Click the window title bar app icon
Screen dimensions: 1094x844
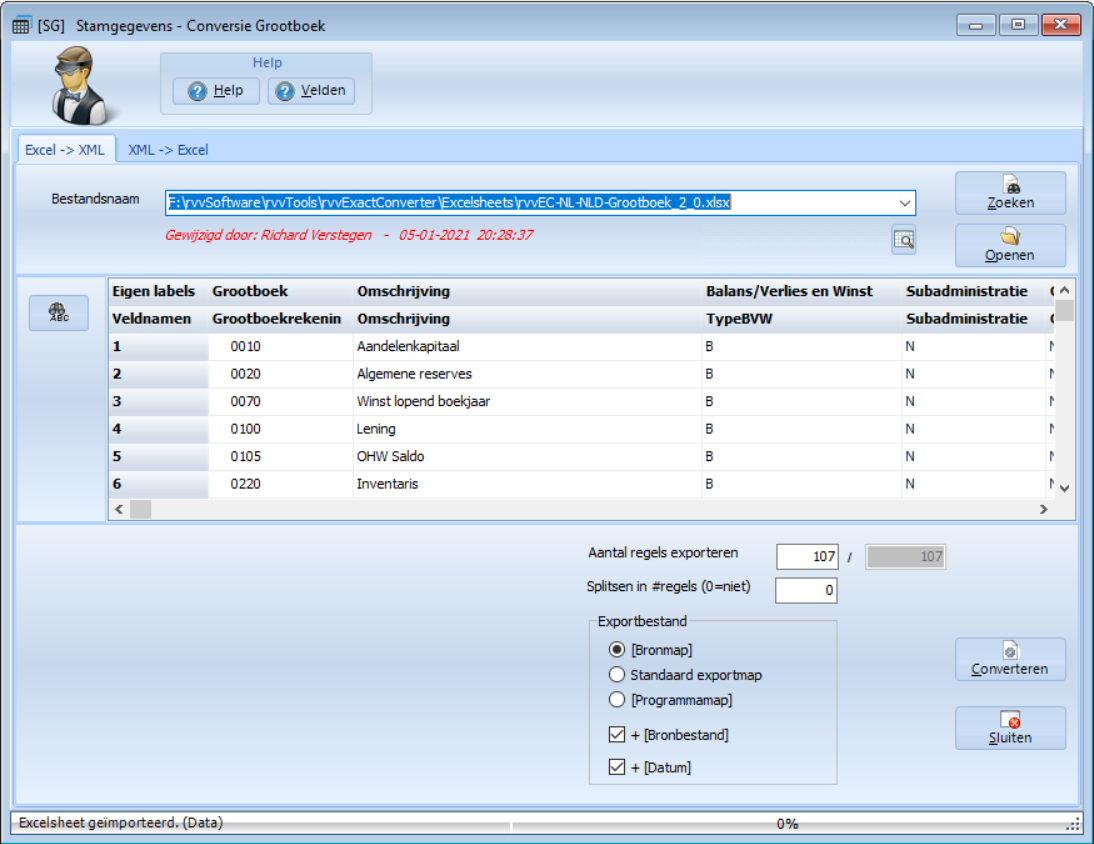point(22,26)
